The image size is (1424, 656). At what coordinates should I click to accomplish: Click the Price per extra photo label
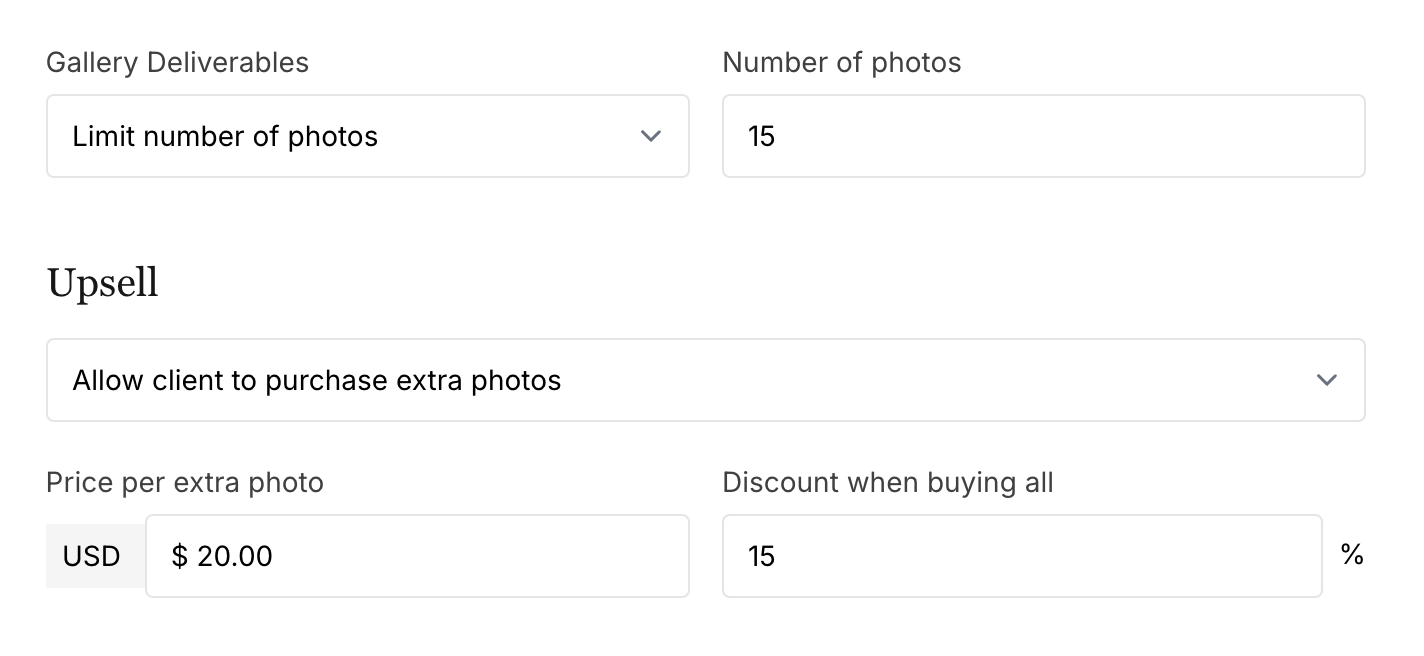(185, 482)
